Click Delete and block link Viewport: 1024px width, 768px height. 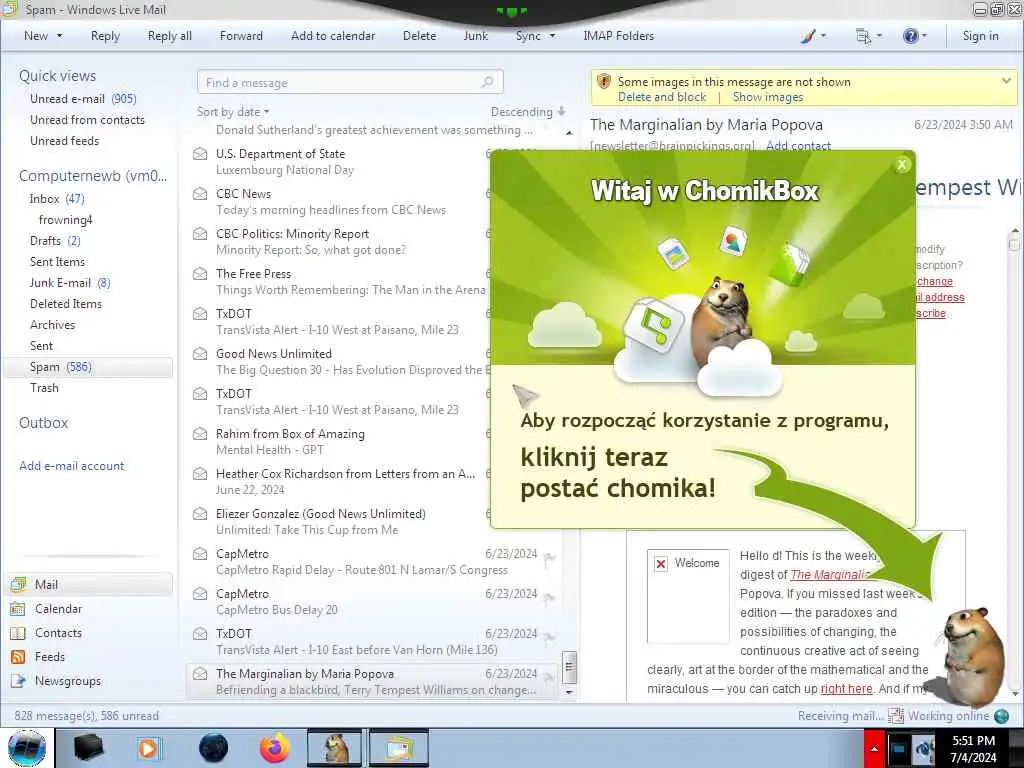662,97
